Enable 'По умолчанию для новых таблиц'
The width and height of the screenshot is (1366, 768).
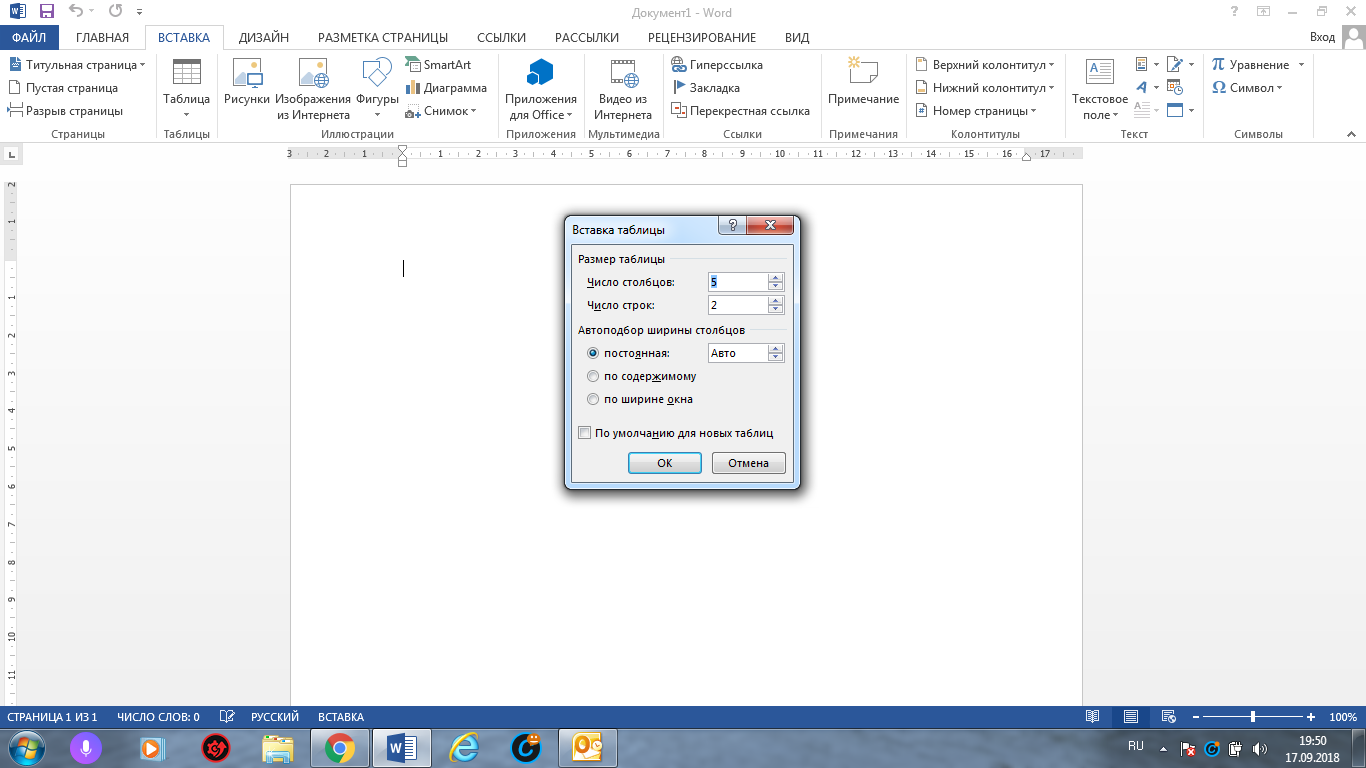coord(584,432)
